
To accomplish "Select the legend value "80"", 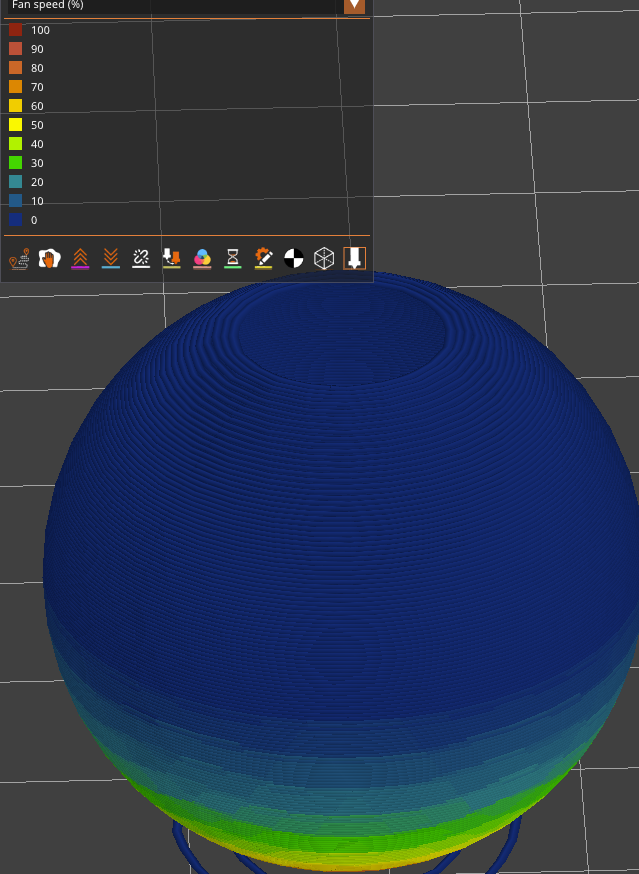I will [x=37, y=68].
